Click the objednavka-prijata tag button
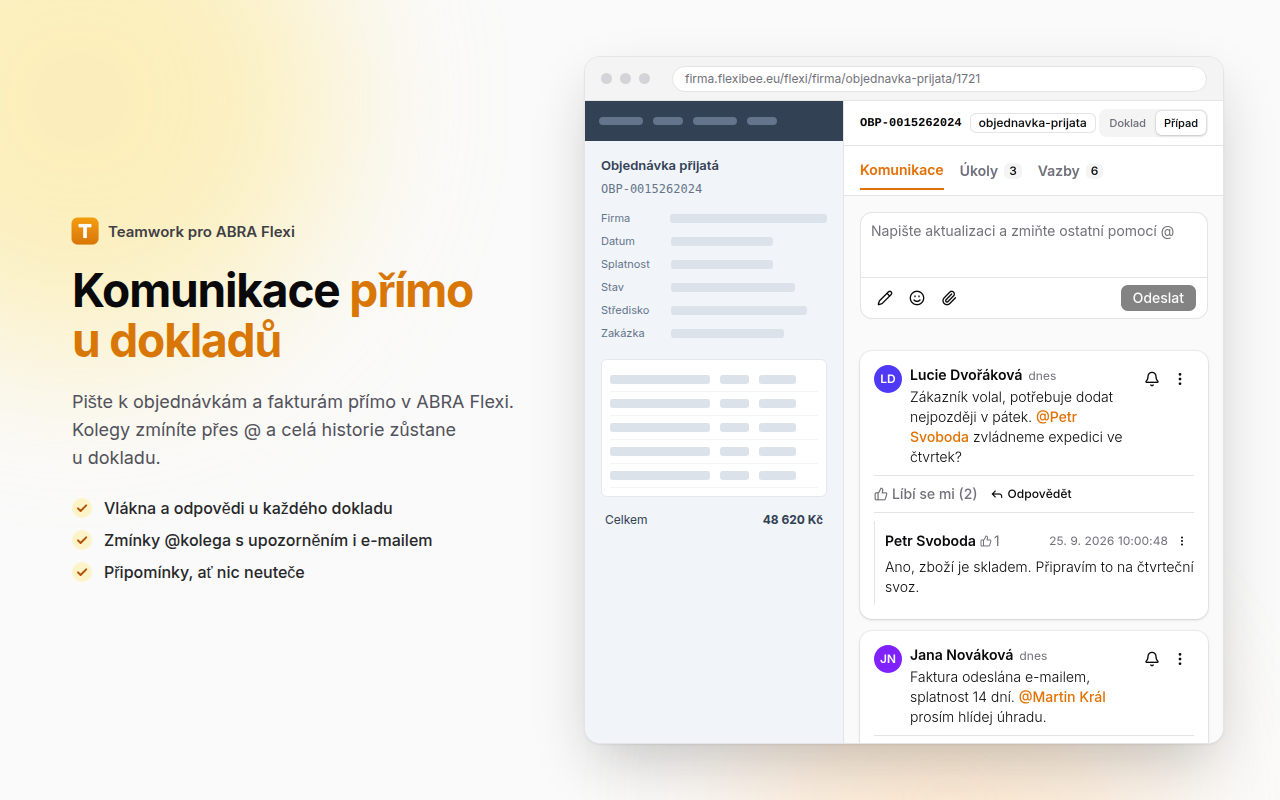1280x800 pixels. pos(1032,123)
